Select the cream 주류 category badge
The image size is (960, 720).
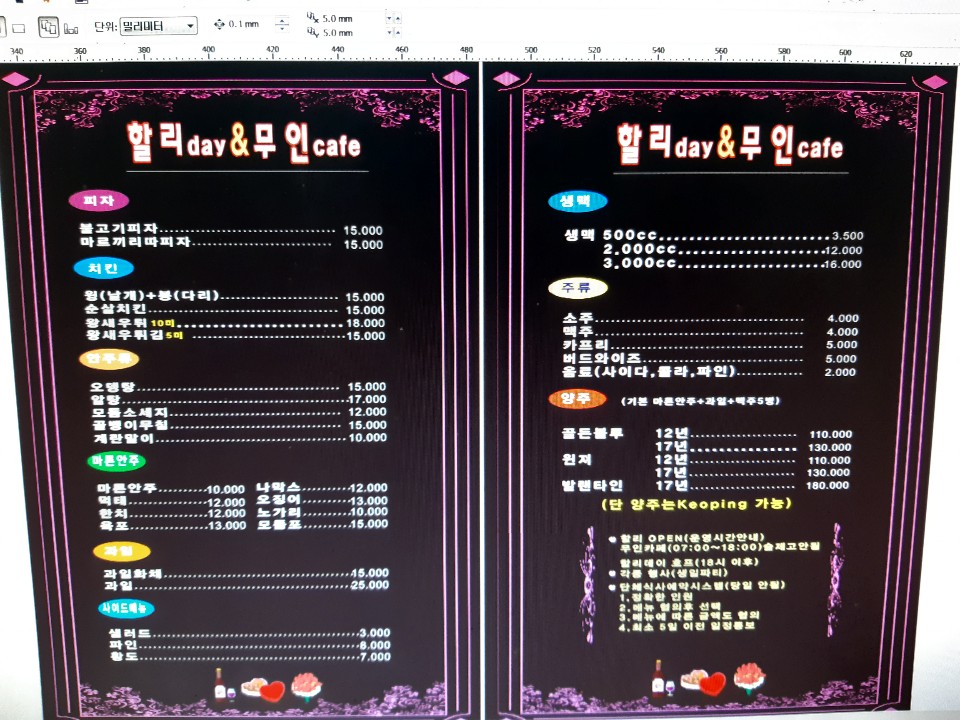(577, 288)
